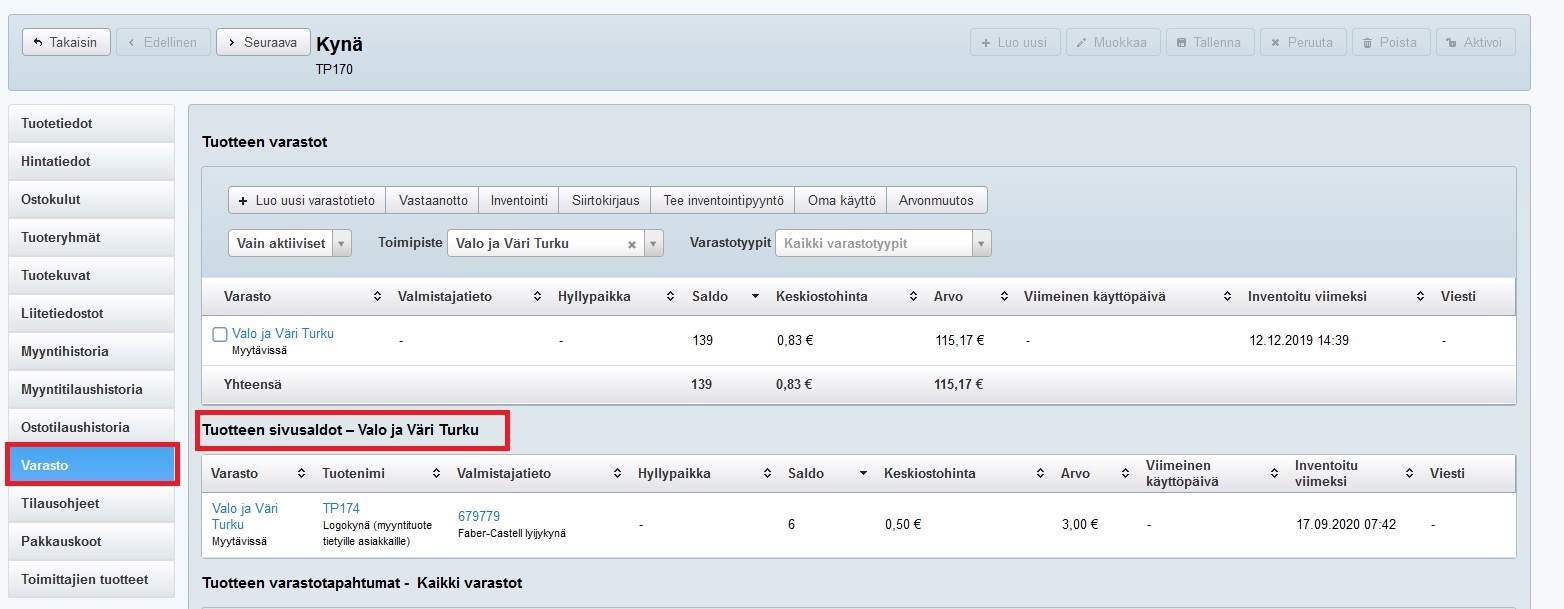
Task: Open the Varastotyypit dropdown
Action: click(981, 243)
